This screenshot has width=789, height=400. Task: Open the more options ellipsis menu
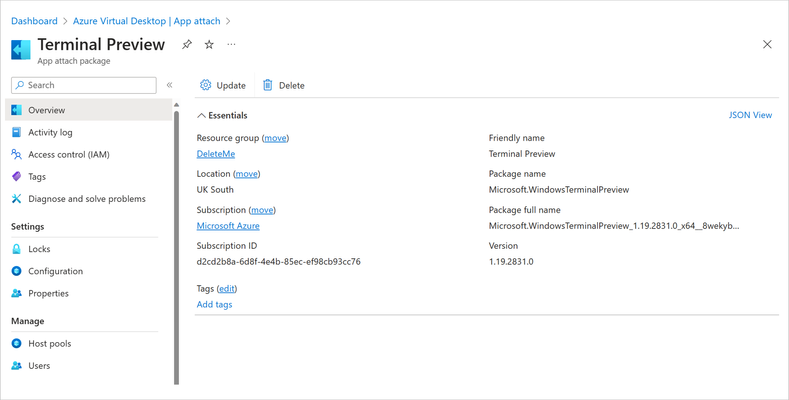231,44
